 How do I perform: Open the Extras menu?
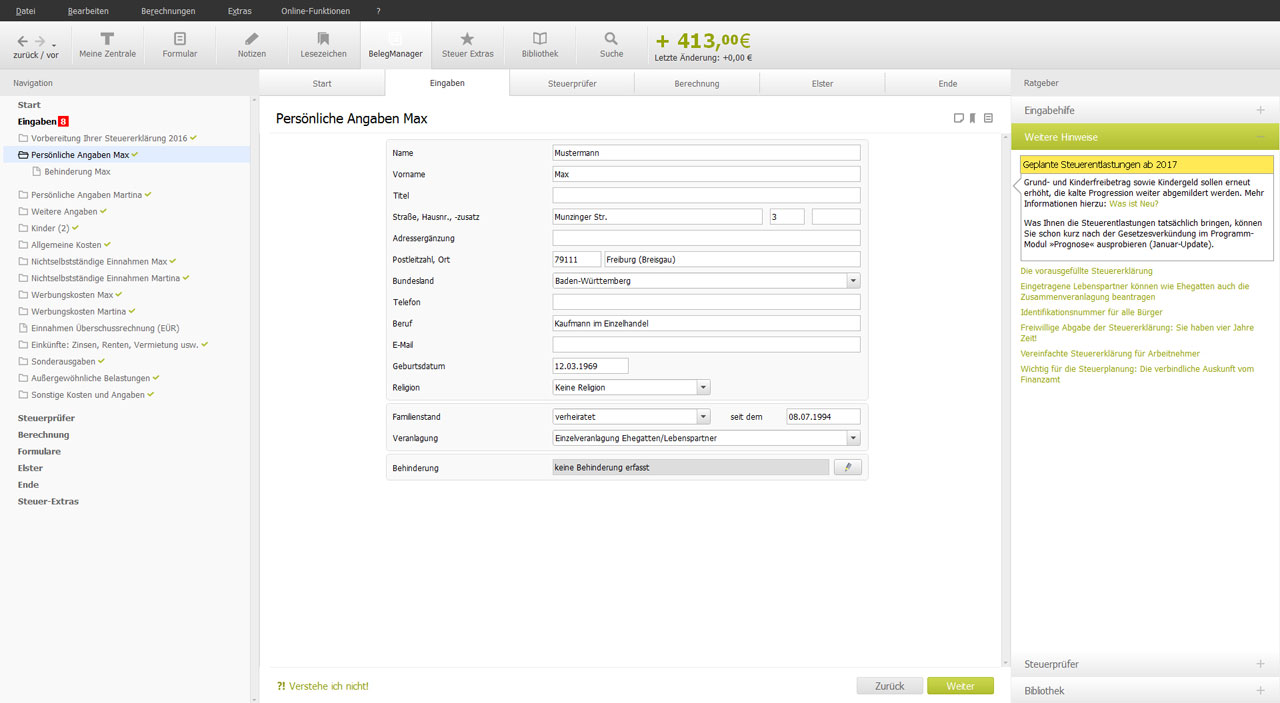[x=239, y=11]
